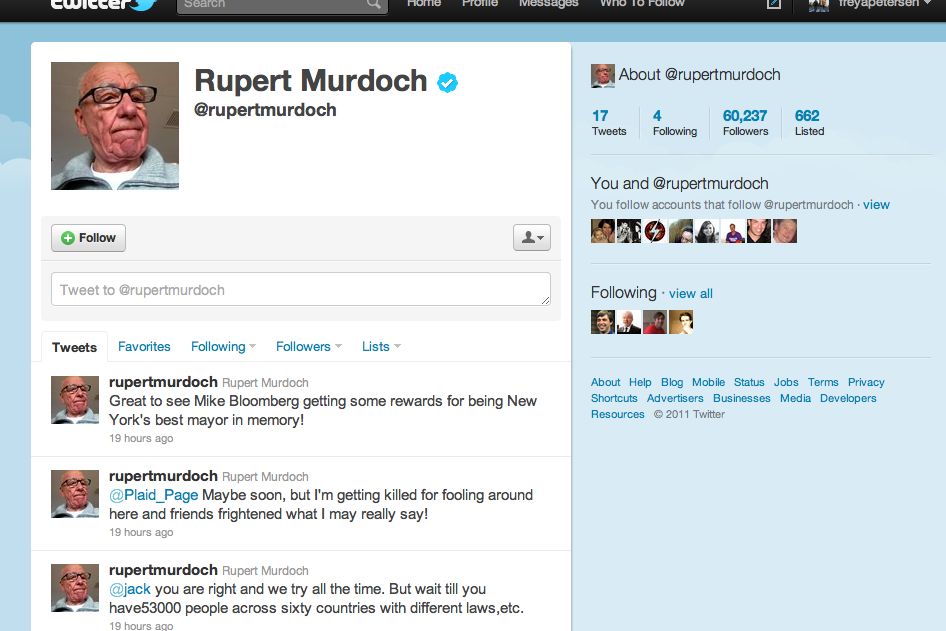Viewport: 946px width, 631px height.
Task: Open the Resources footer link
Action: (617, 414)
